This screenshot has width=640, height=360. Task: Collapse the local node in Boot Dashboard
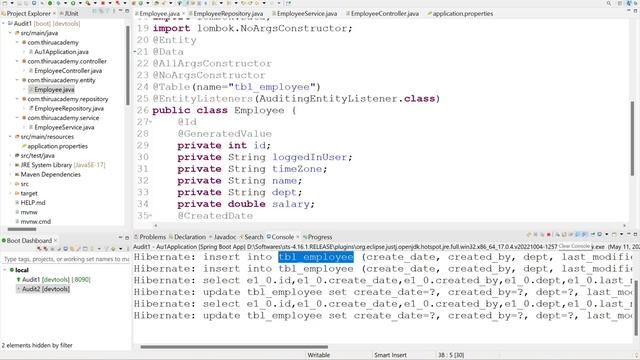[x=5, y=270]
